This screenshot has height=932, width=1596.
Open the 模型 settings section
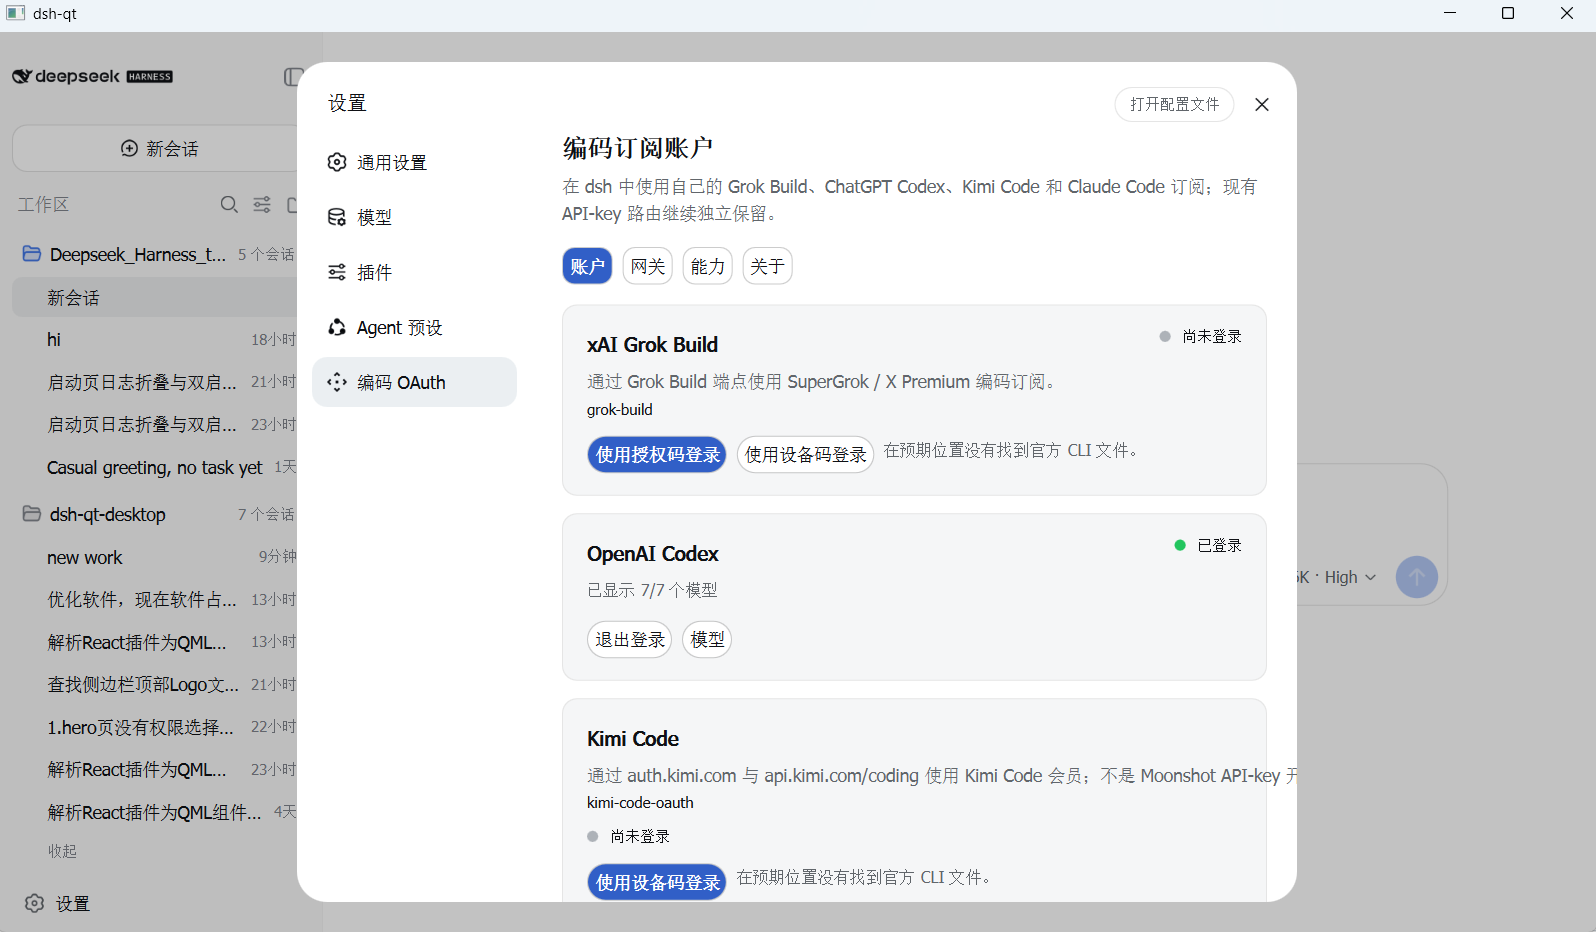[x=414, y=217]
